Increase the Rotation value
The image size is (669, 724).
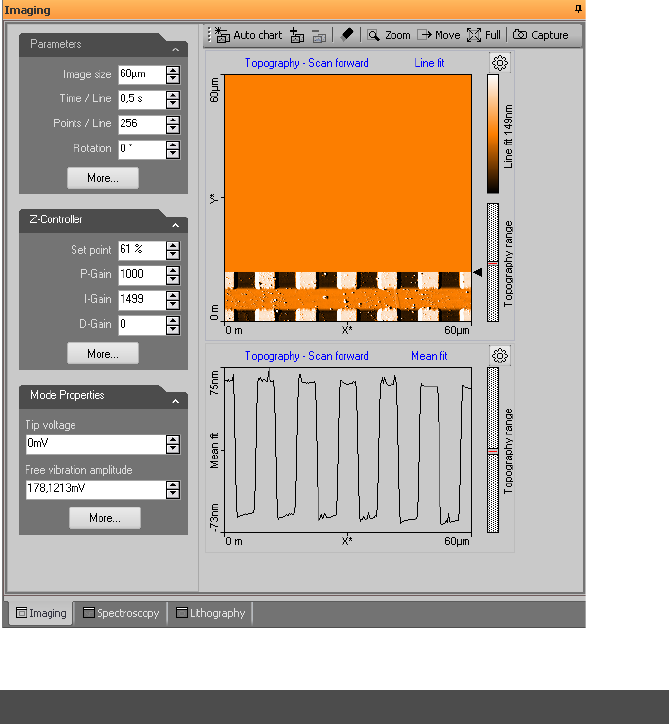coord(173,145)
